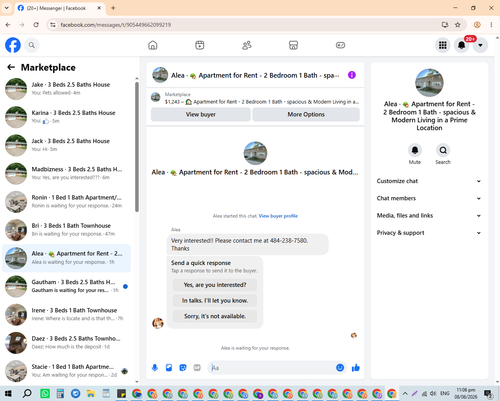Open the taskbar clock showing 11:06 pm
This screenshot has width=500, height=401.
click(466, 394)
